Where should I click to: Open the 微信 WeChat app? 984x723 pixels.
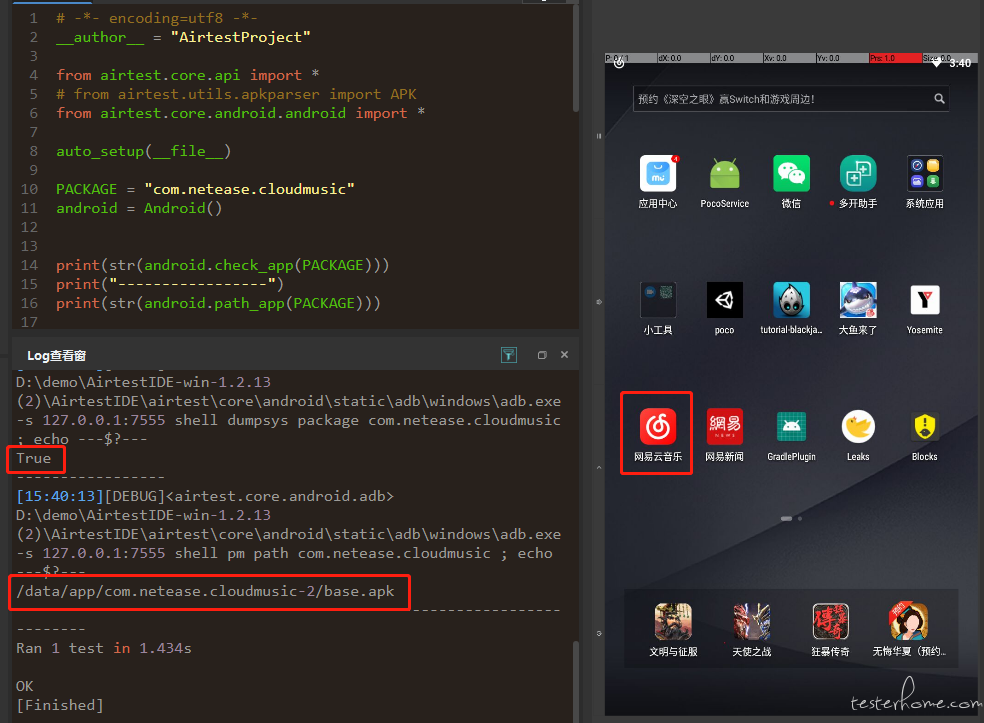click(x=791, y=174)
